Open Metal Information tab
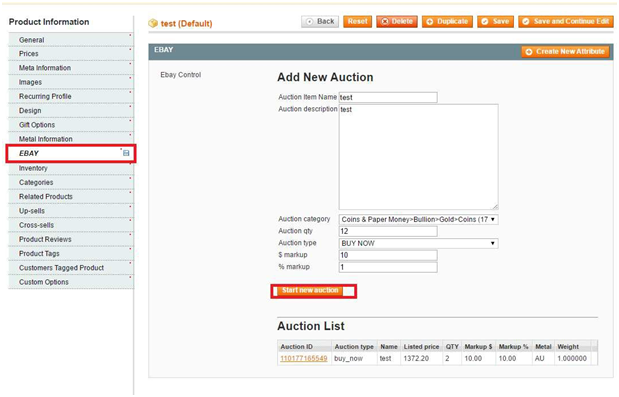The width and height of the screenshot is (619, 397). (x=71, y=139)
